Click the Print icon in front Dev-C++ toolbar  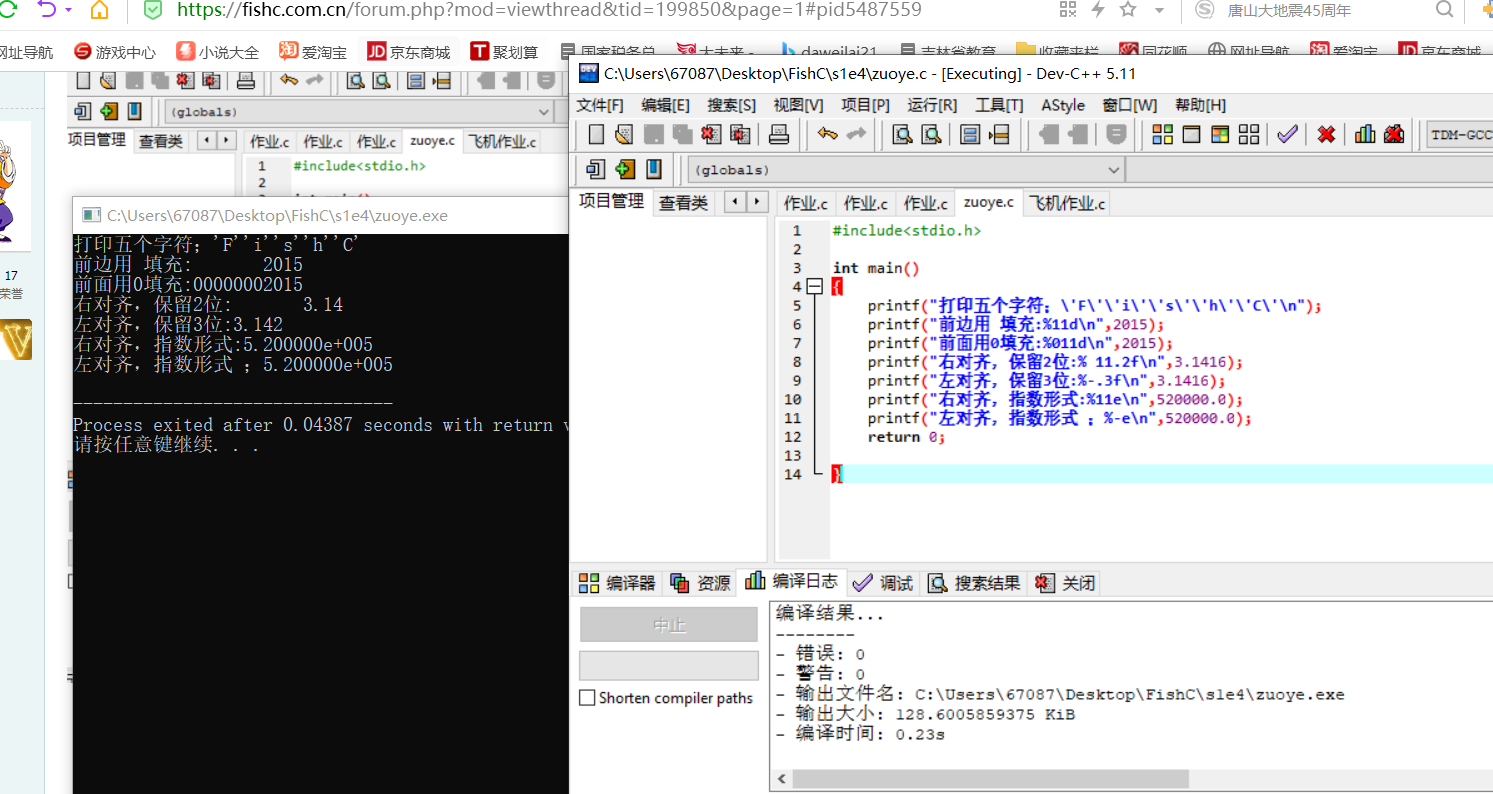pyautogui.click(x=780, y=134)
